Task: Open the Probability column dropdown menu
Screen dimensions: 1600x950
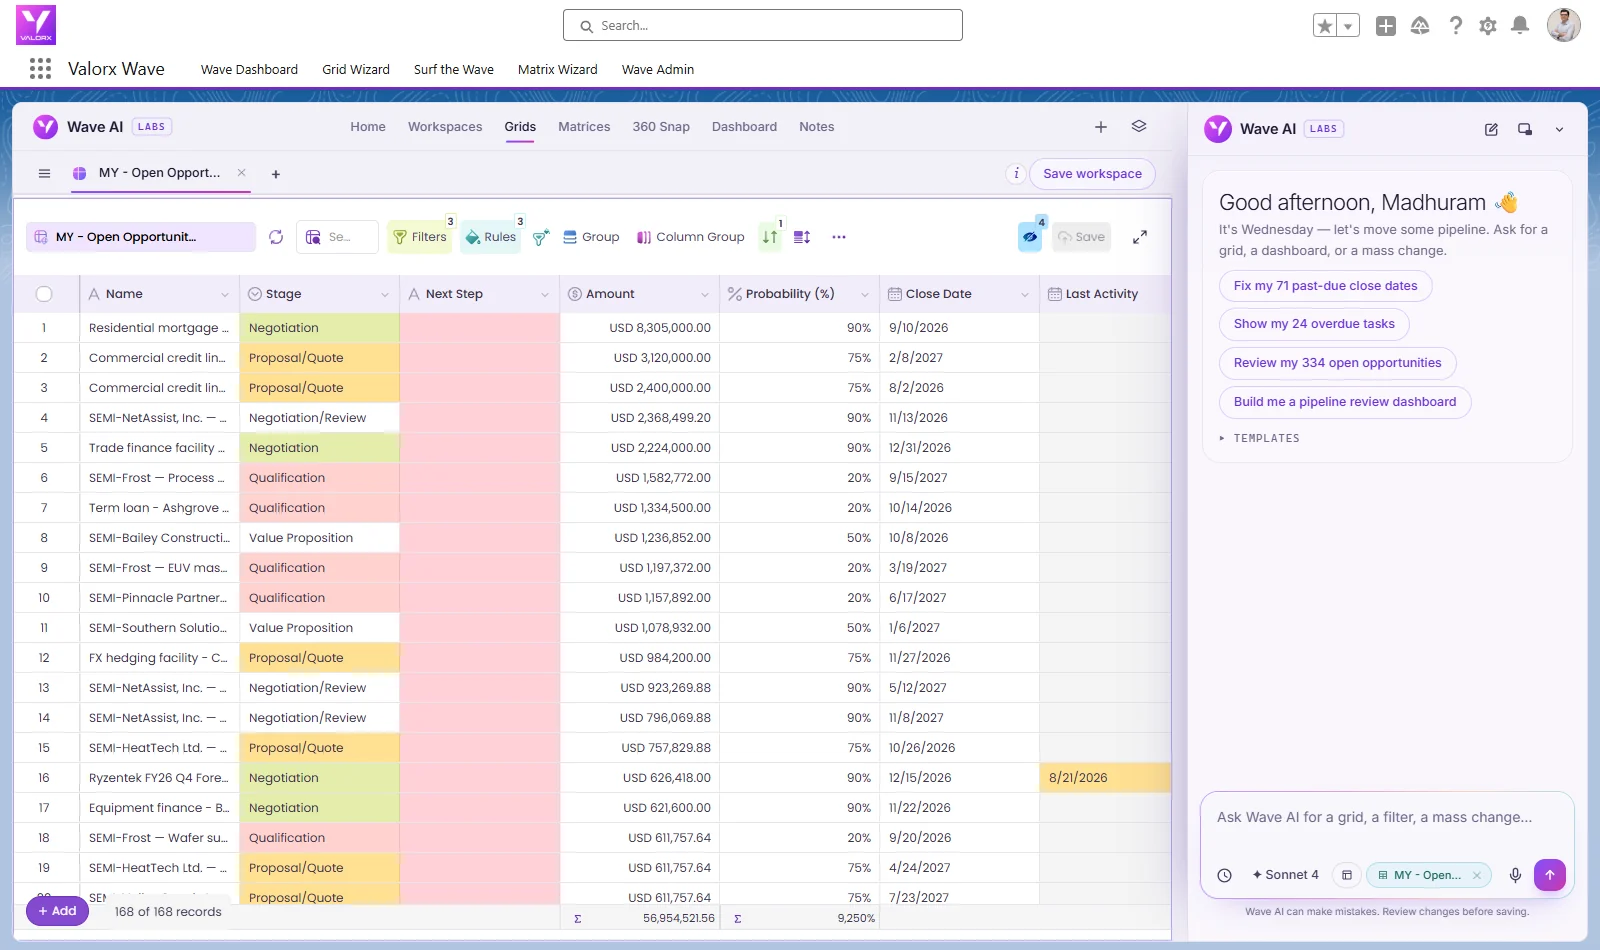Action: (865, 295)
